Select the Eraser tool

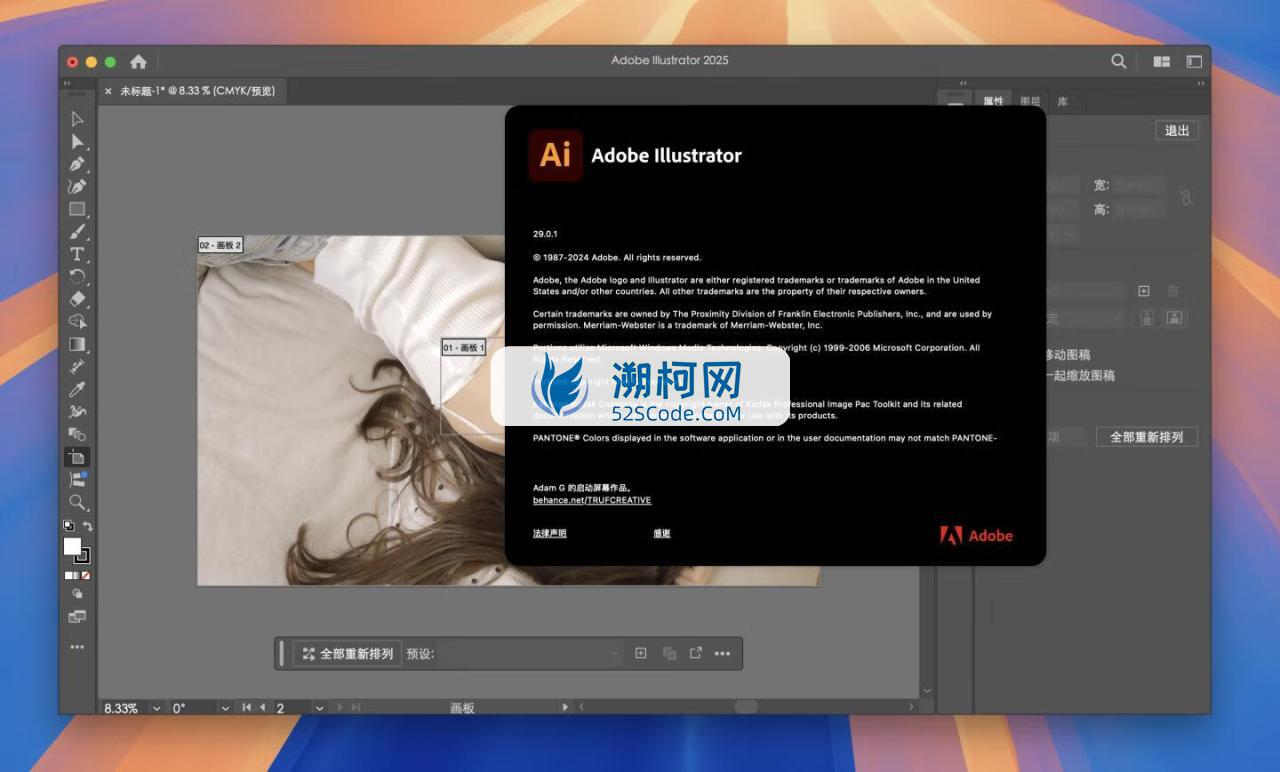(x=77, y=299)
